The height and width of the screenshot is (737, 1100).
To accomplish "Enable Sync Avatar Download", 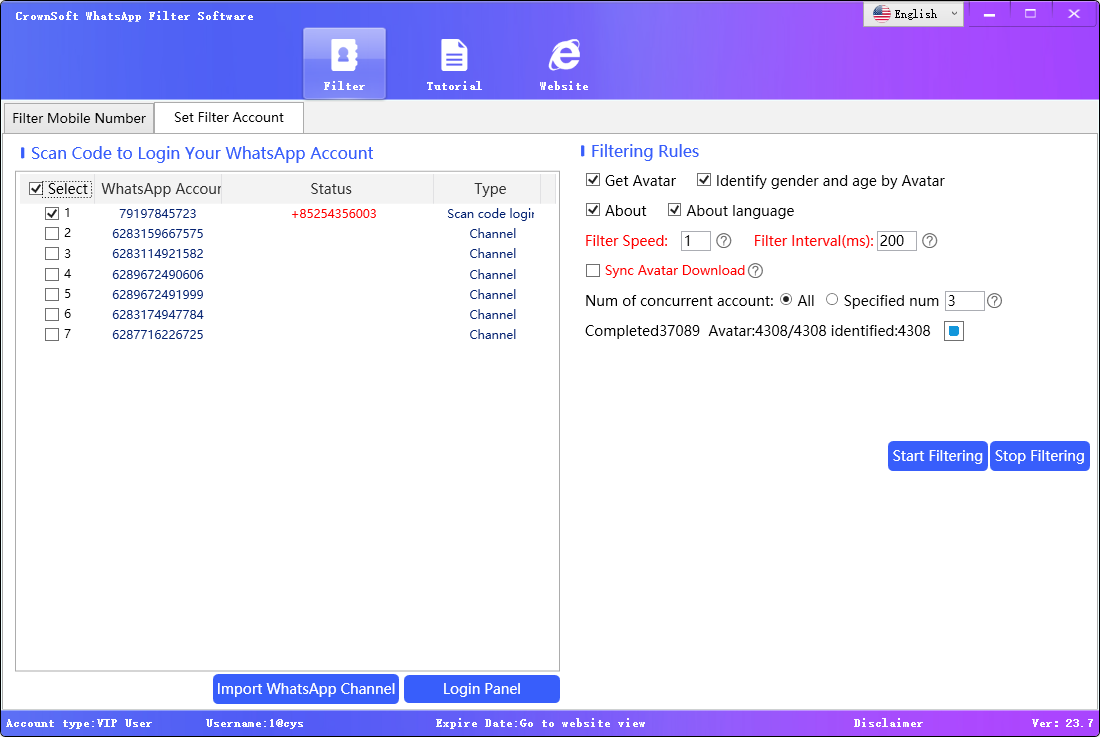I will 593,270.
